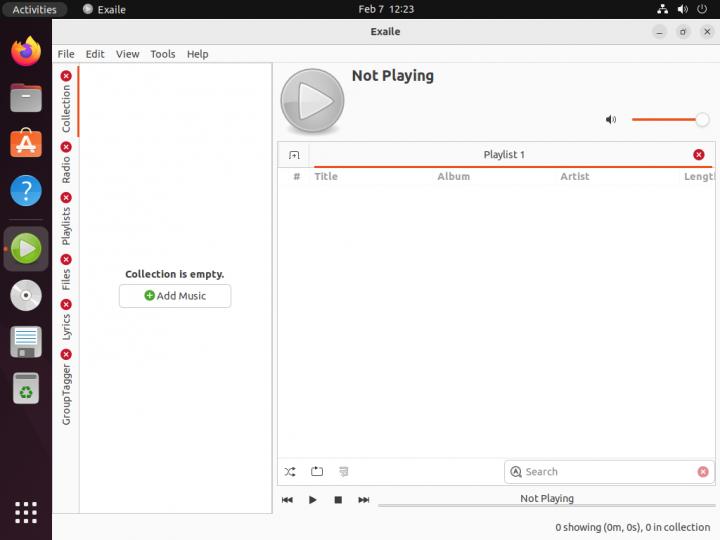Image resolution: width=720 pixels, height=540 pixels.
Task: Sort the playlist by the Artist column
Action: point(574,176)
